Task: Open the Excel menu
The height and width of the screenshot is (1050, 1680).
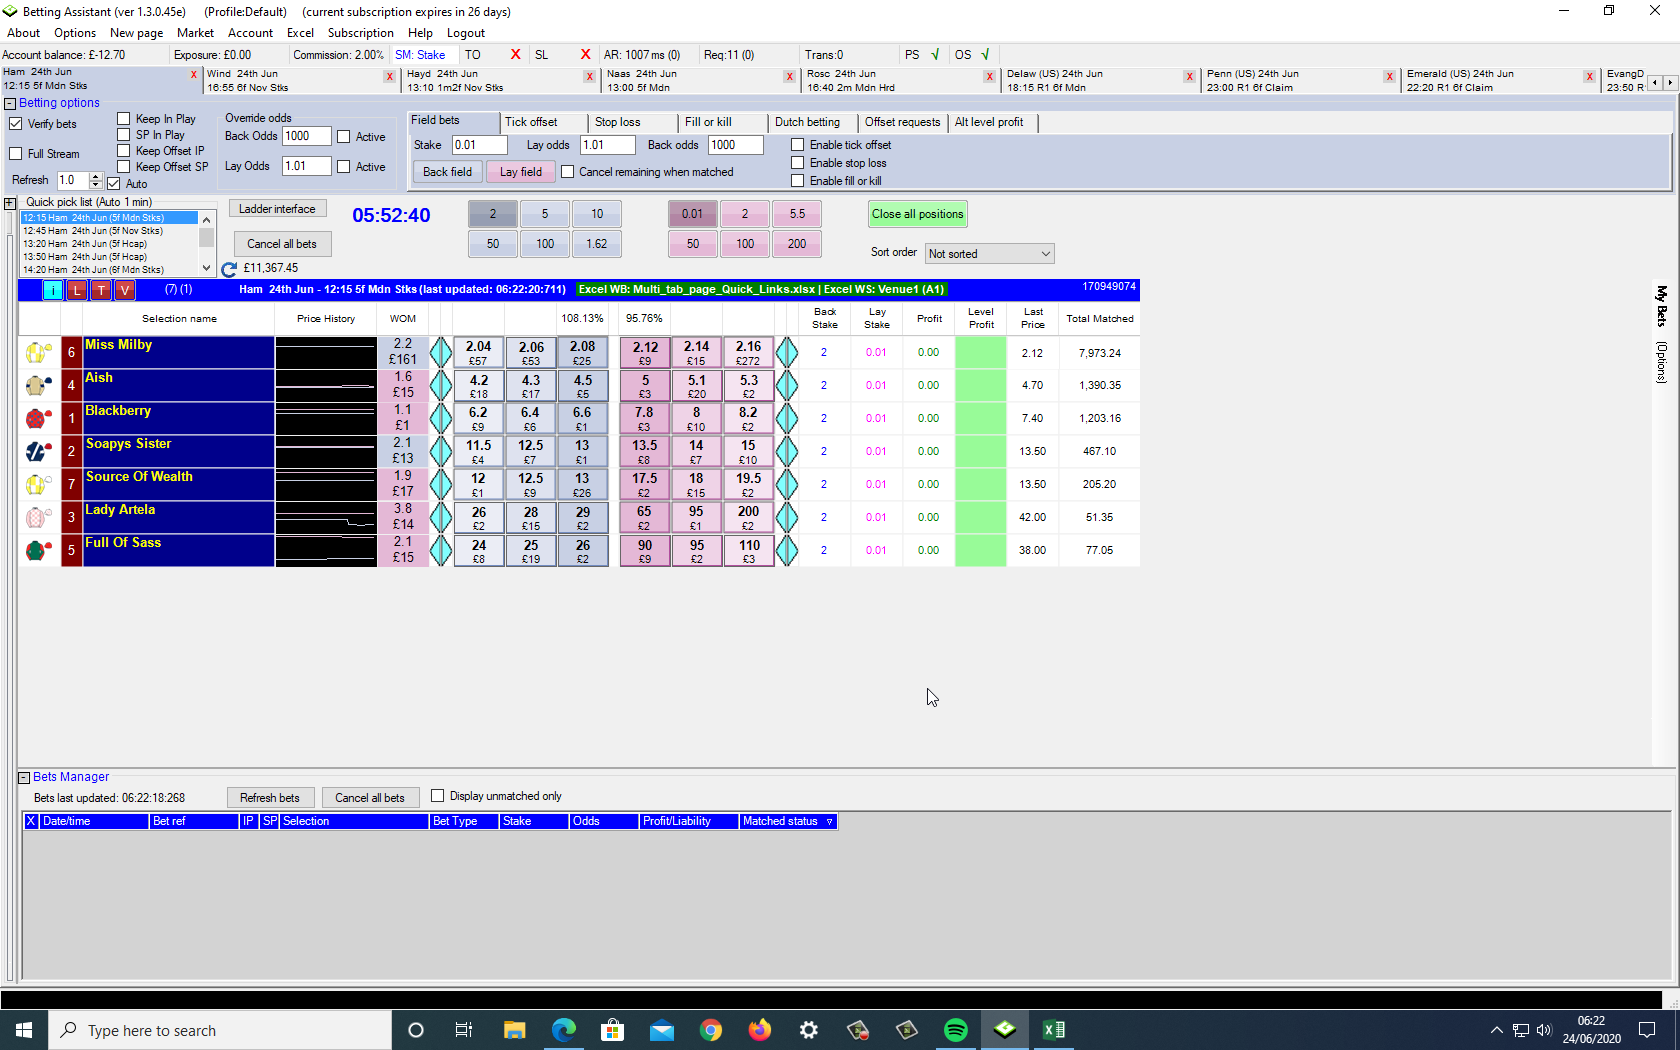Action: pyautogui.click(x=300, y=33)
